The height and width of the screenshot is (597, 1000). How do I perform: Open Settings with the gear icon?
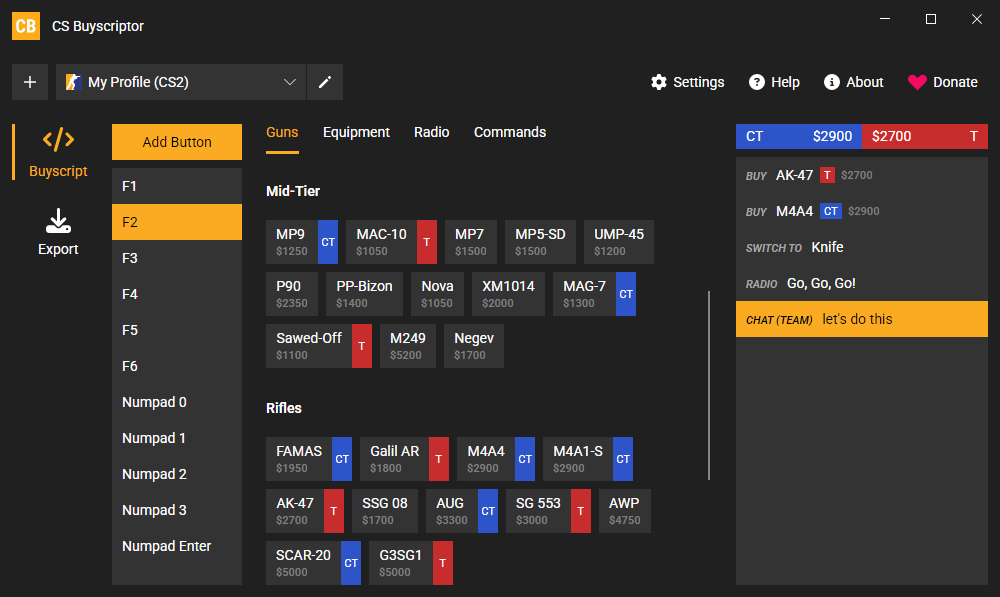688,82
